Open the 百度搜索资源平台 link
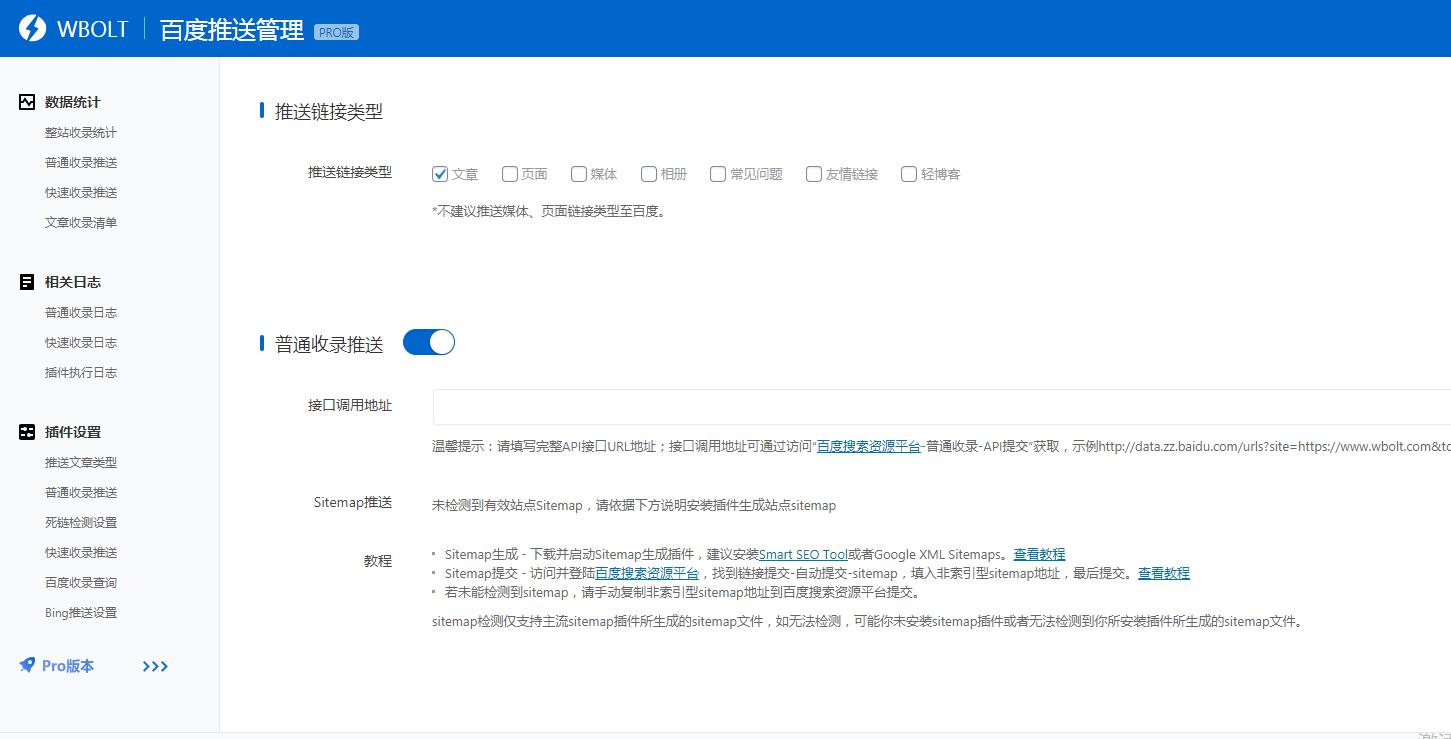This screenshot has width=1451, height=739. [868, 447]
